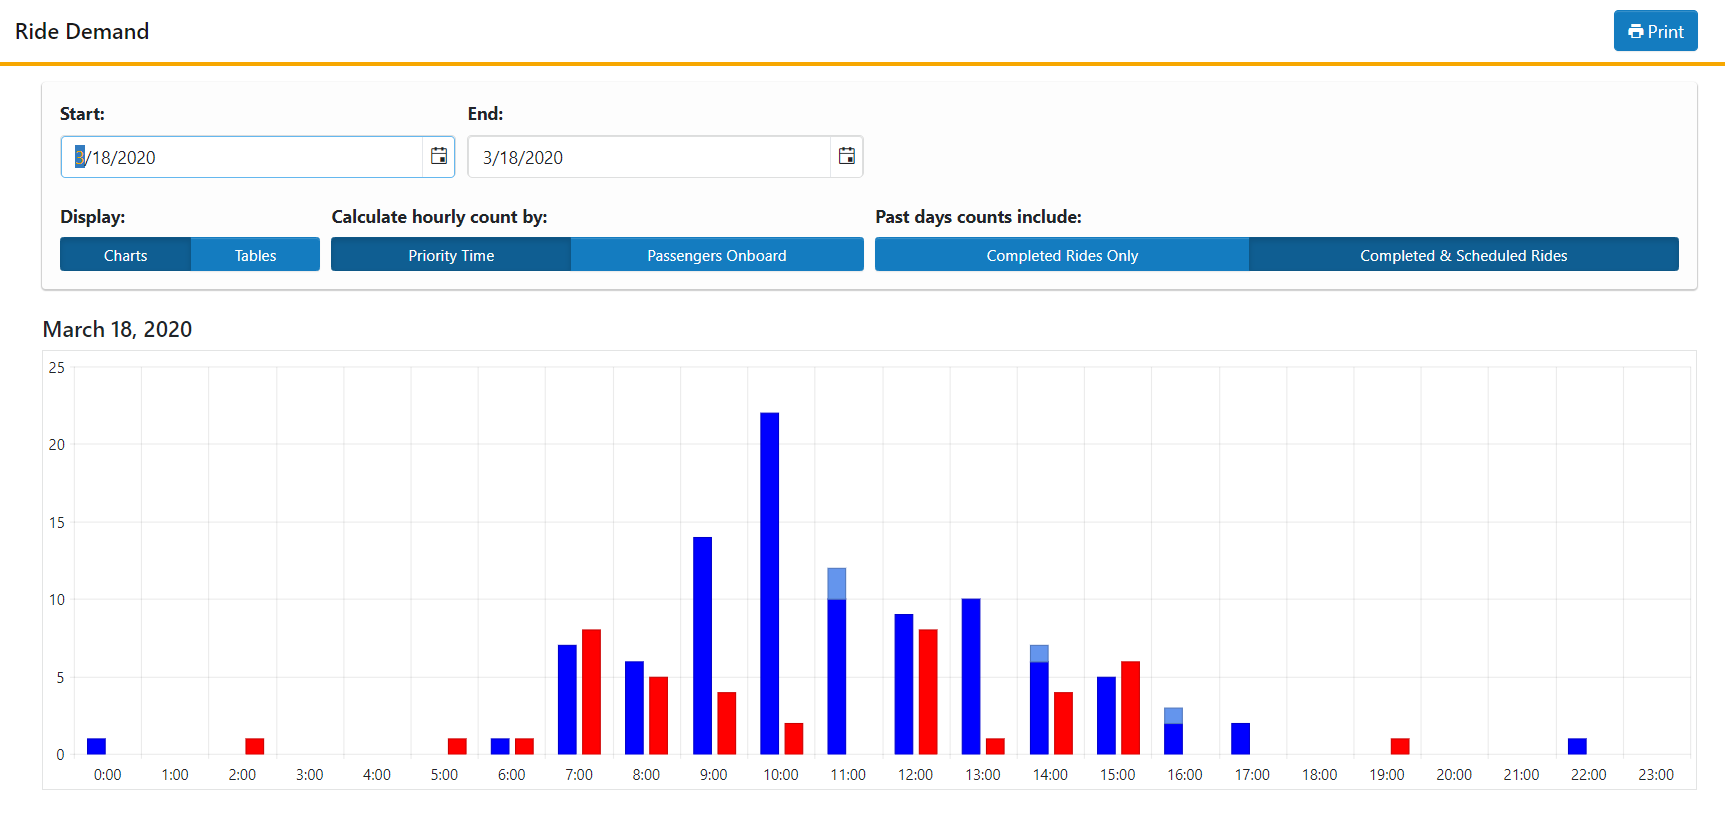Click into the End date field
Screen dimensions: 1725x825
point(649,157)
